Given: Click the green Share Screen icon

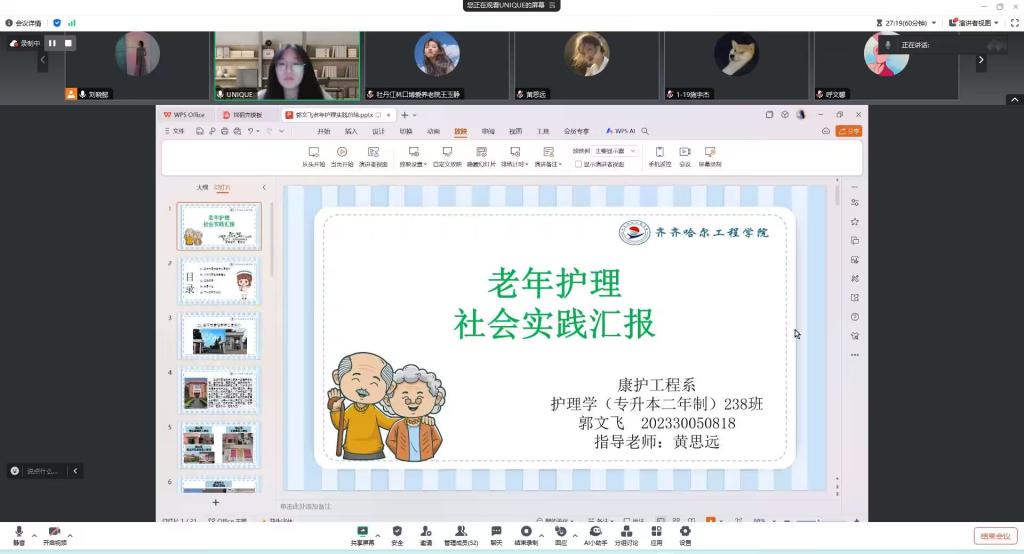Looking at the screenshot, I should click(x=362, y=532).
